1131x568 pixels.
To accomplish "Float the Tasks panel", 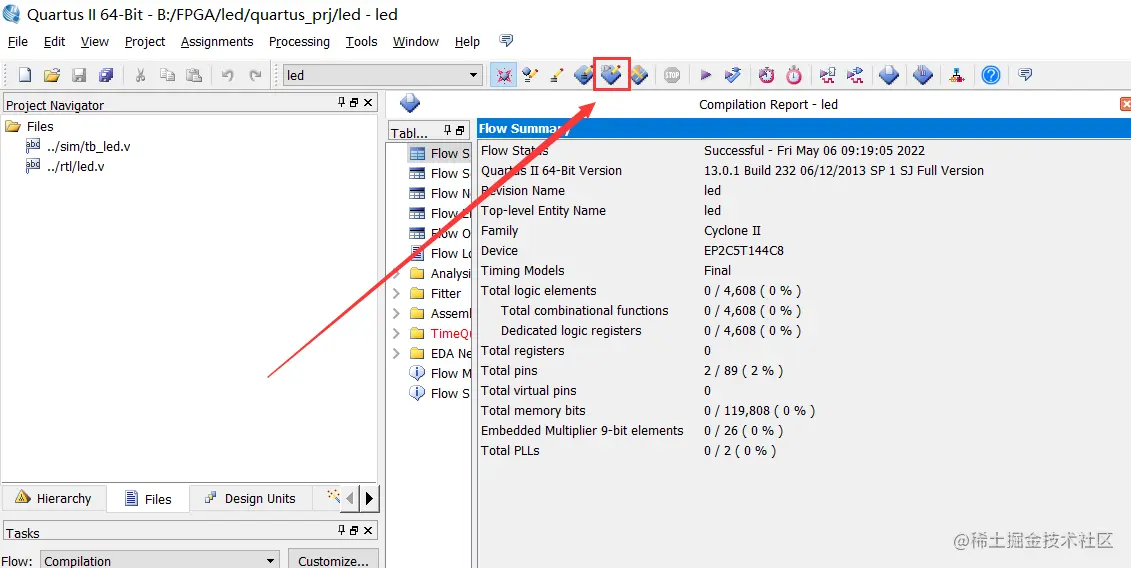I will pos(354,531).
